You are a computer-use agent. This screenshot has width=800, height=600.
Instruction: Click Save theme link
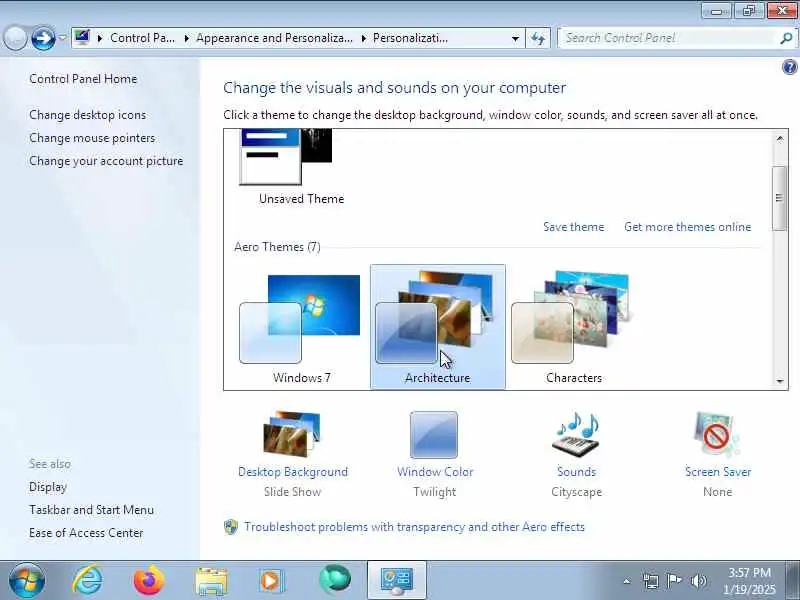(x=573, y=227)
